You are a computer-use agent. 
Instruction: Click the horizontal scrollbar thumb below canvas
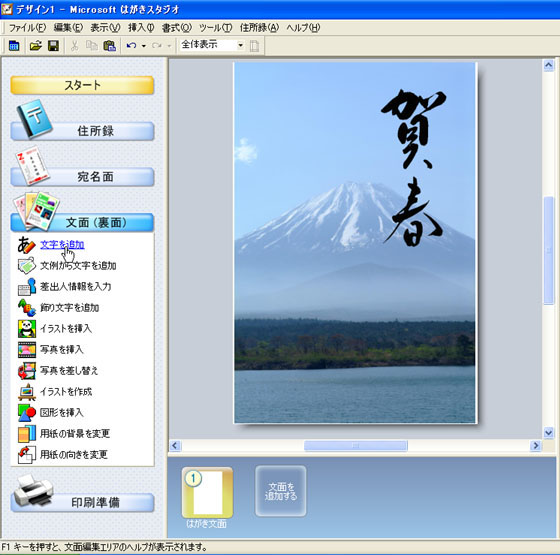click(356, 445)
